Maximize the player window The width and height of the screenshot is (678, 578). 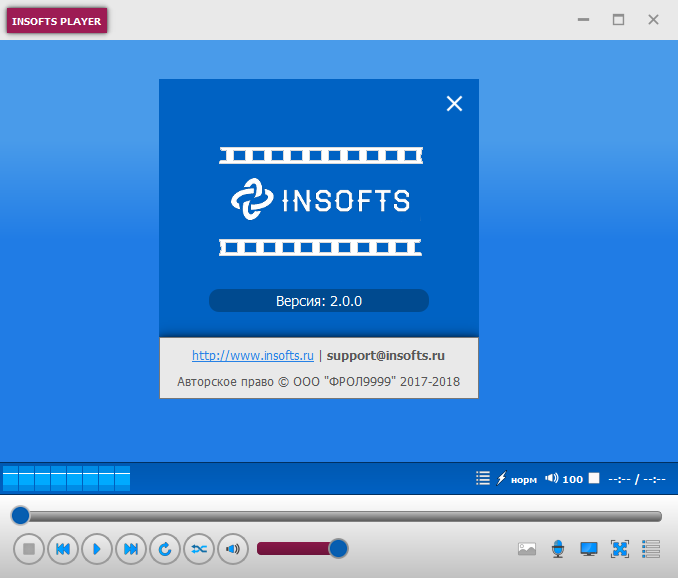pos(618,19)
